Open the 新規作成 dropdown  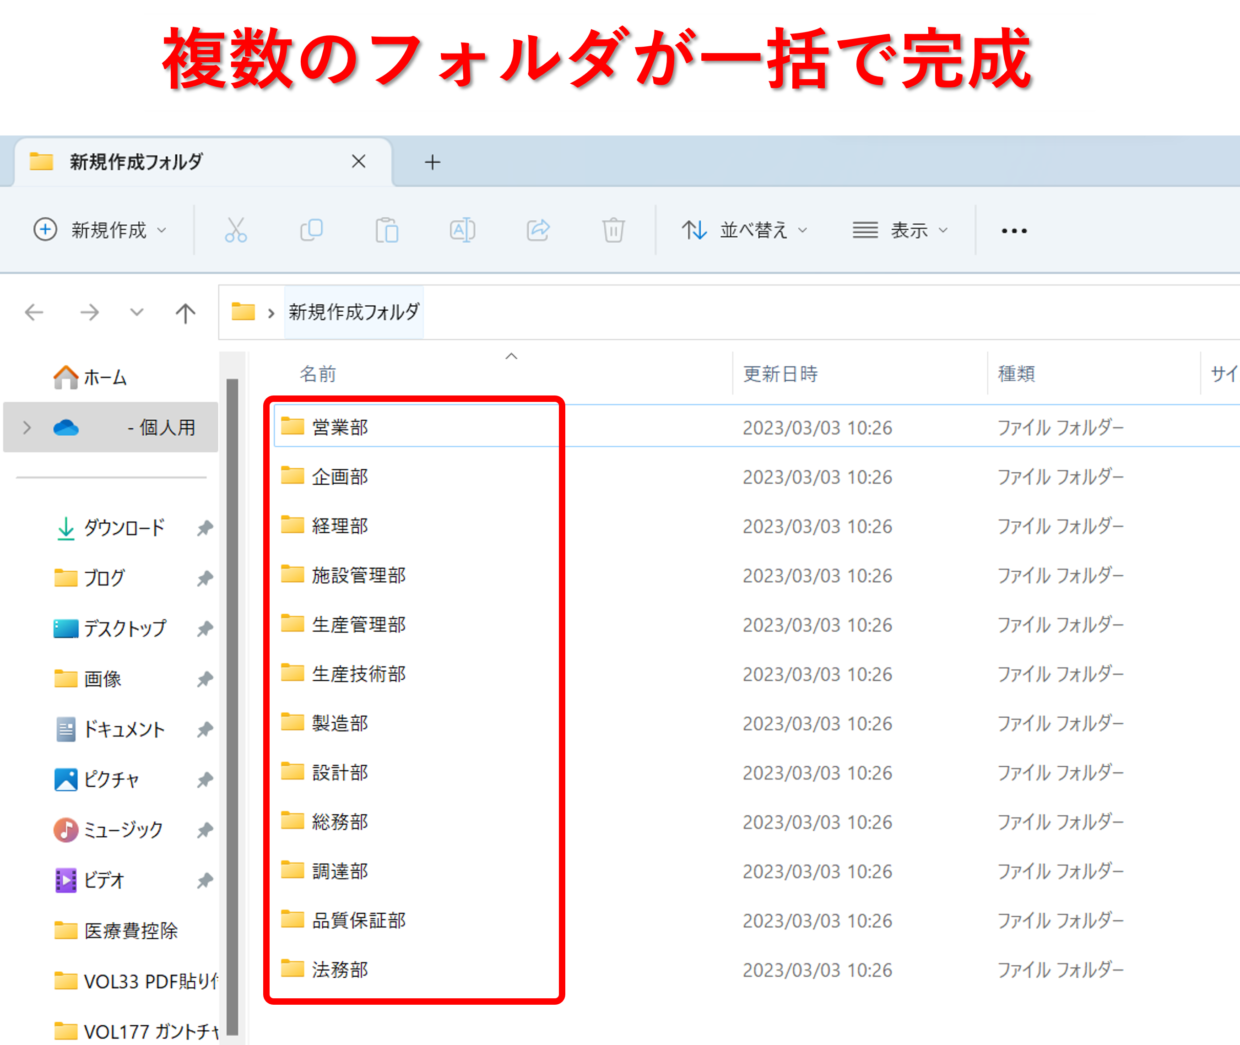[x=100, y=230]
